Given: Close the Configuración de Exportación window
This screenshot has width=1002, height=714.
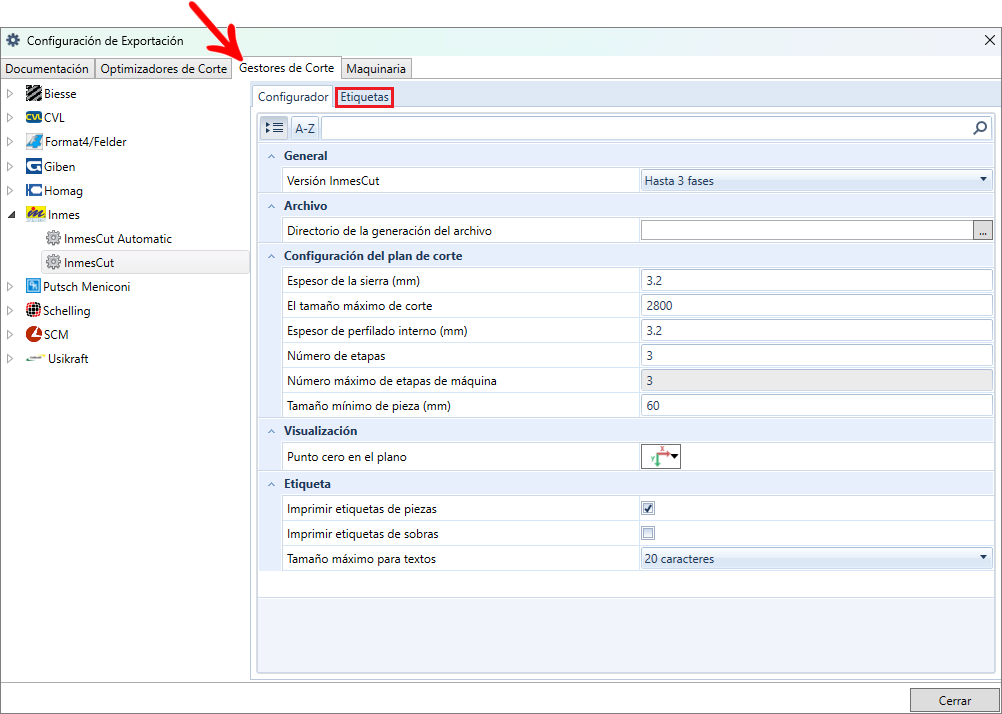Looking at the screenshot, I should coord(989,40).
